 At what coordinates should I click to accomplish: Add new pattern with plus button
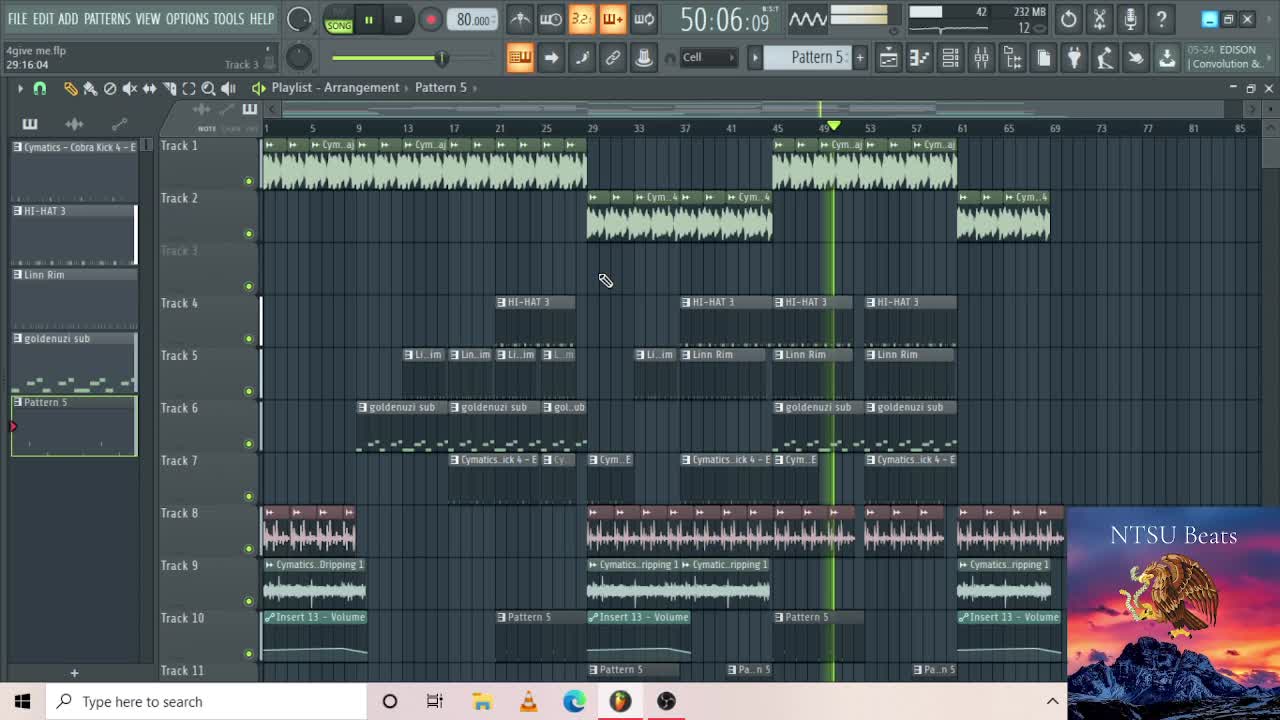859,58
